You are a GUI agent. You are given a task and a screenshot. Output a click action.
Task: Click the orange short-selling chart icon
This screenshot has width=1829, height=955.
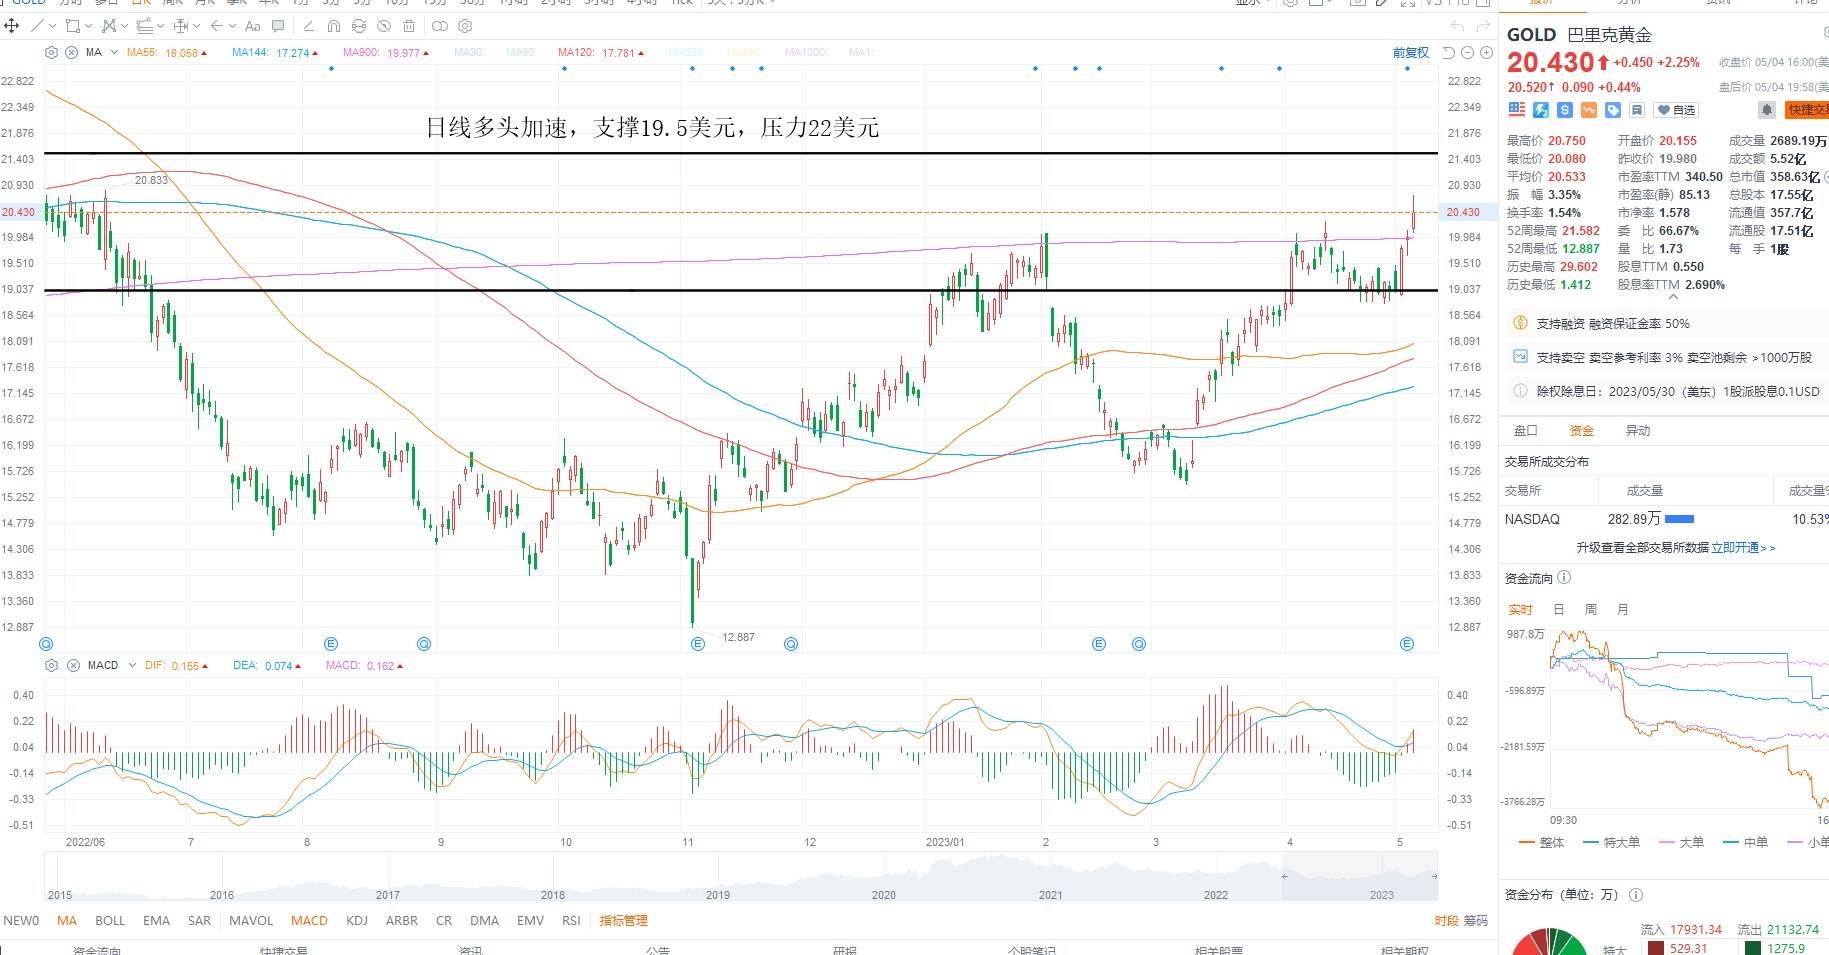(x=1589, y=109)
